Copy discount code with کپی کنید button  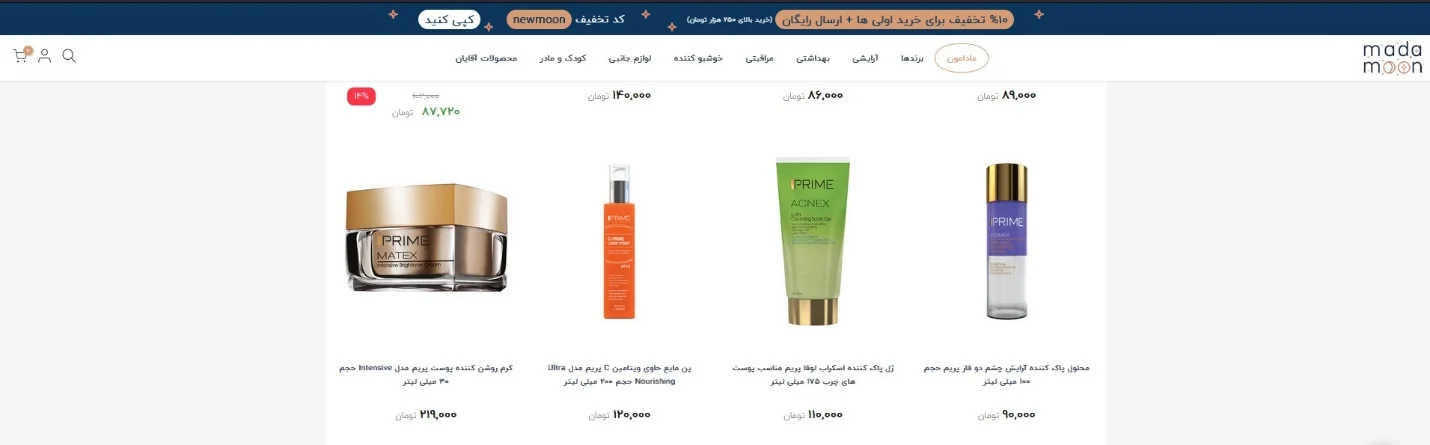tap(449, 19)
